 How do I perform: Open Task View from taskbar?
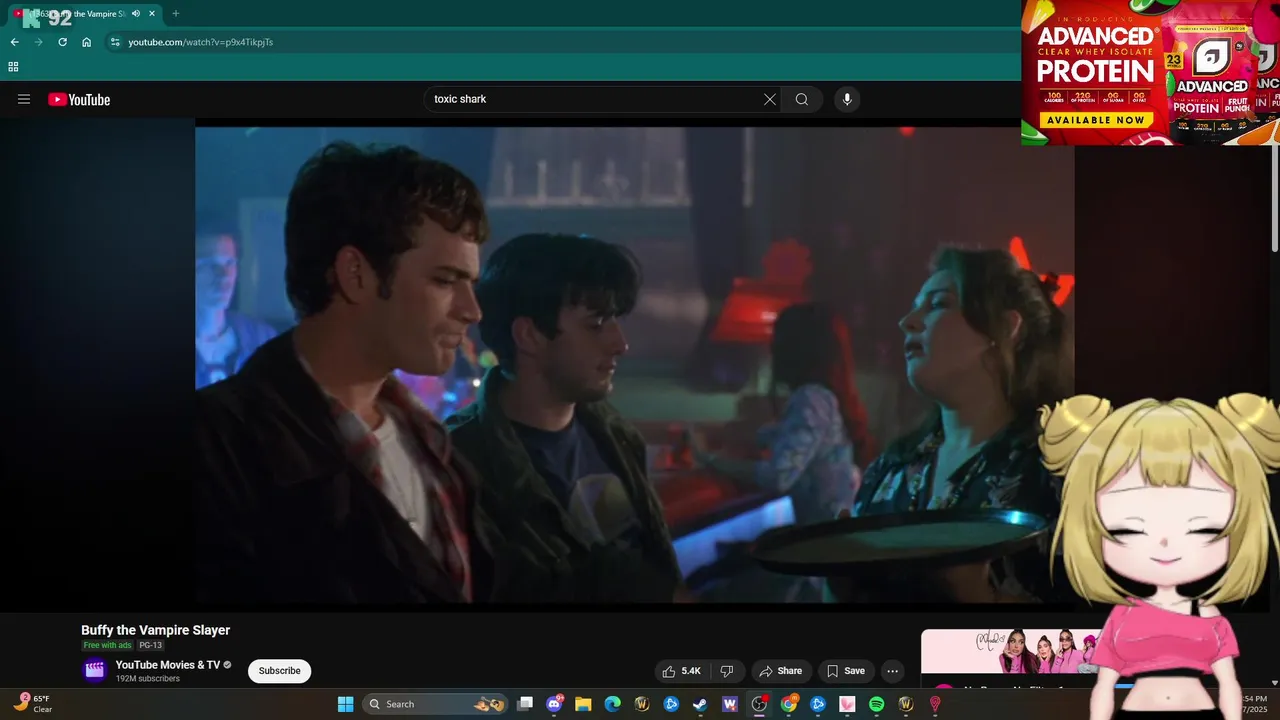525,704
